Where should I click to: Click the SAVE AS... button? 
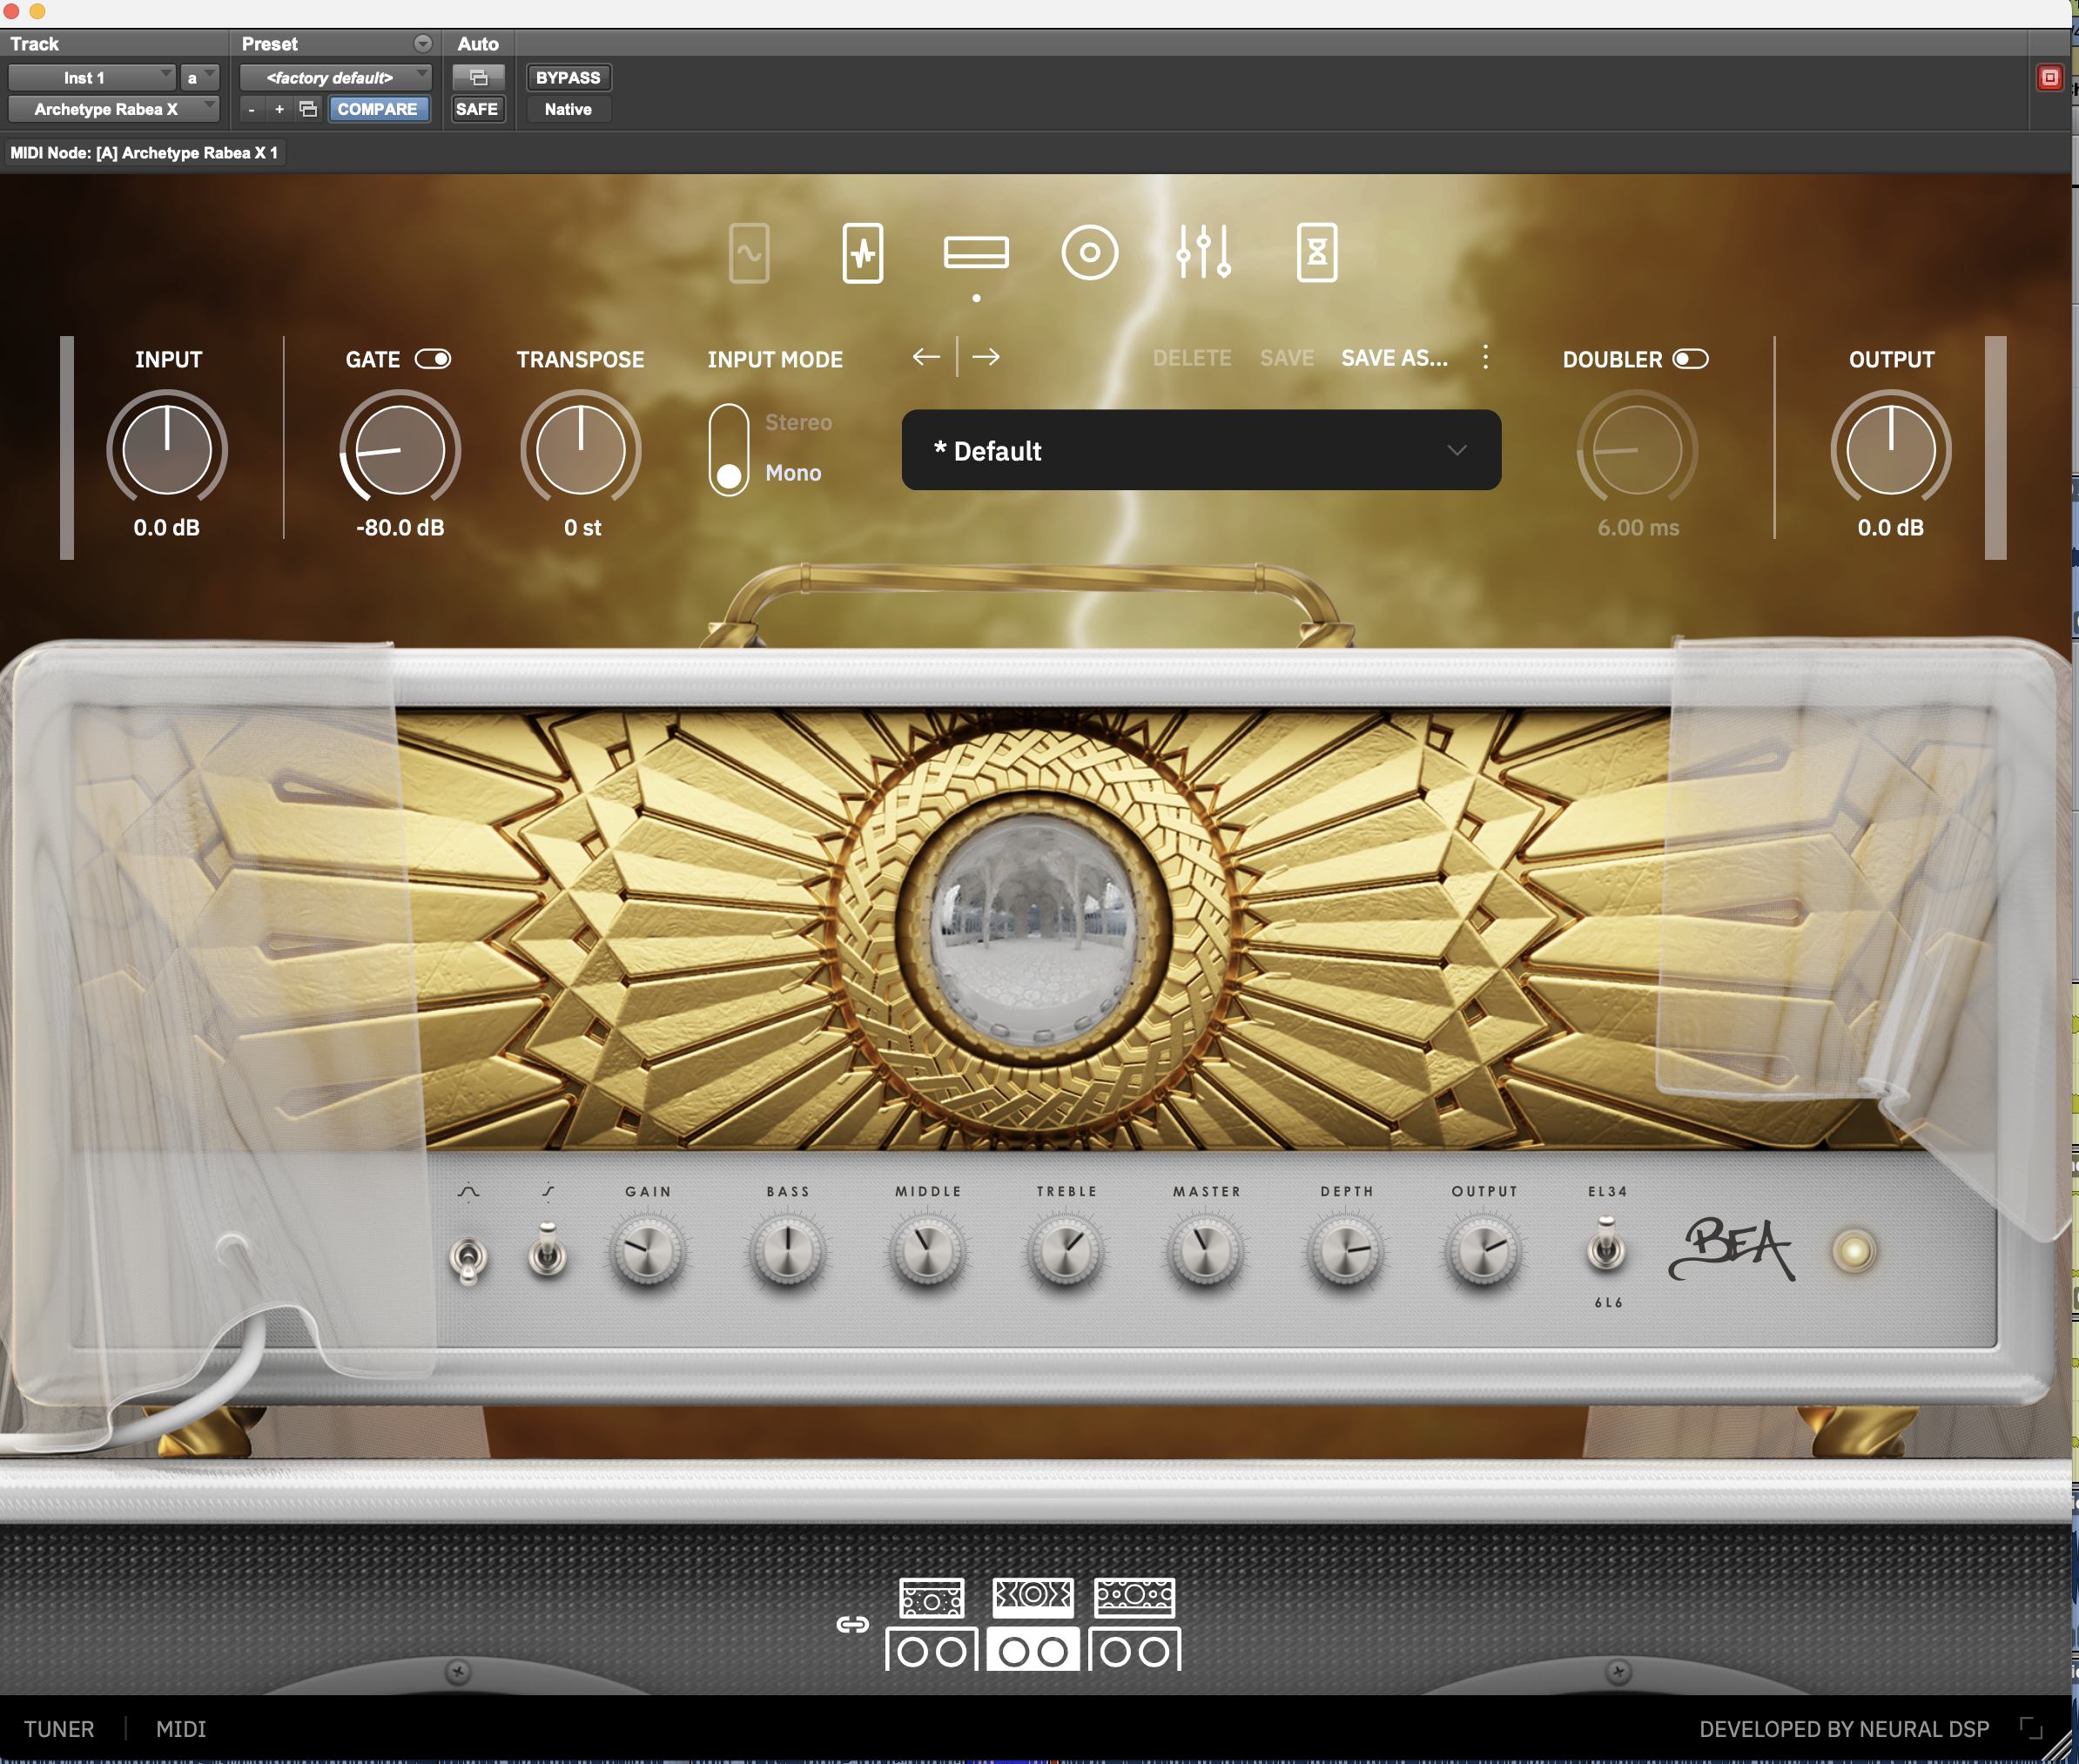click(x=1393, y=358)
